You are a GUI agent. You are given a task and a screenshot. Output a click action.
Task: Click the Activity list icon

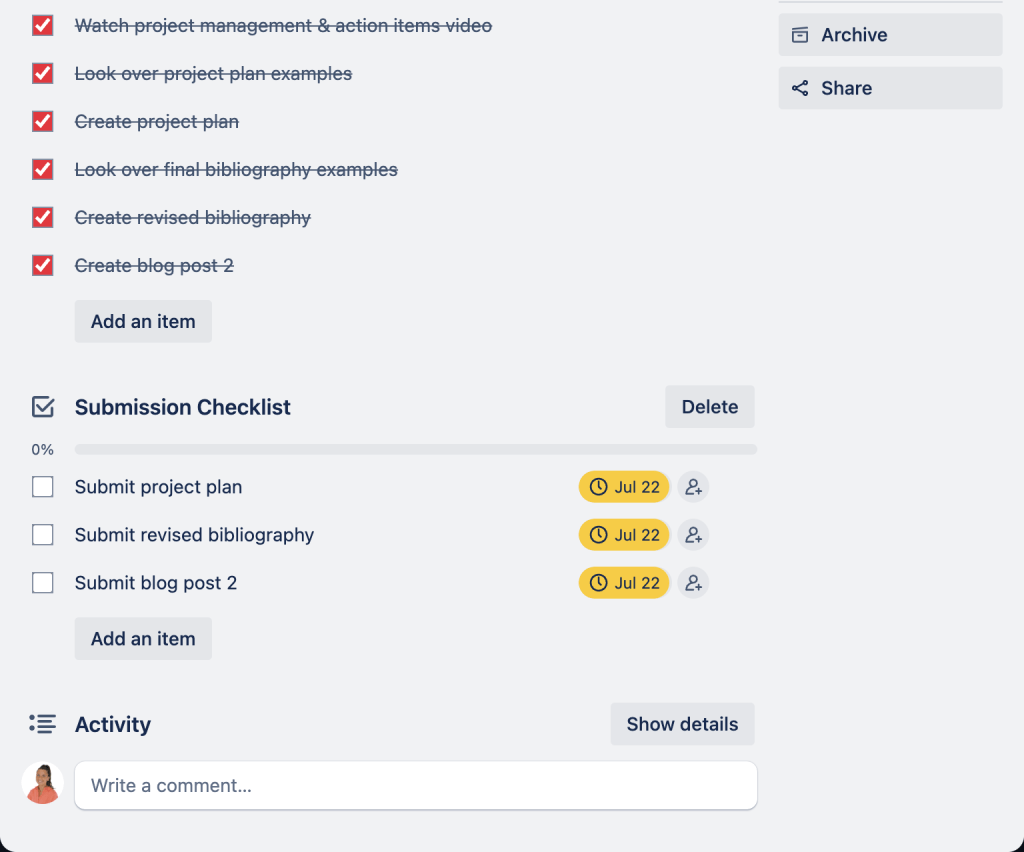pos(43,724)
